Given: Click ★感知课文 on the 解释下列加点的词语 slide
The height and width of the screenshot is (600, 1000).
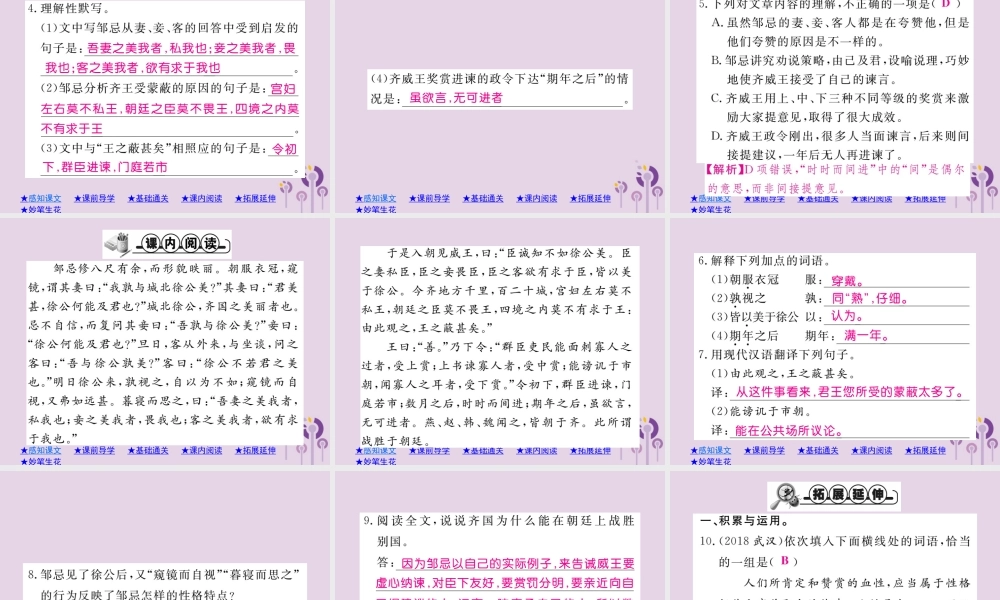Looking at the screenshot, I should pos(710,451).
